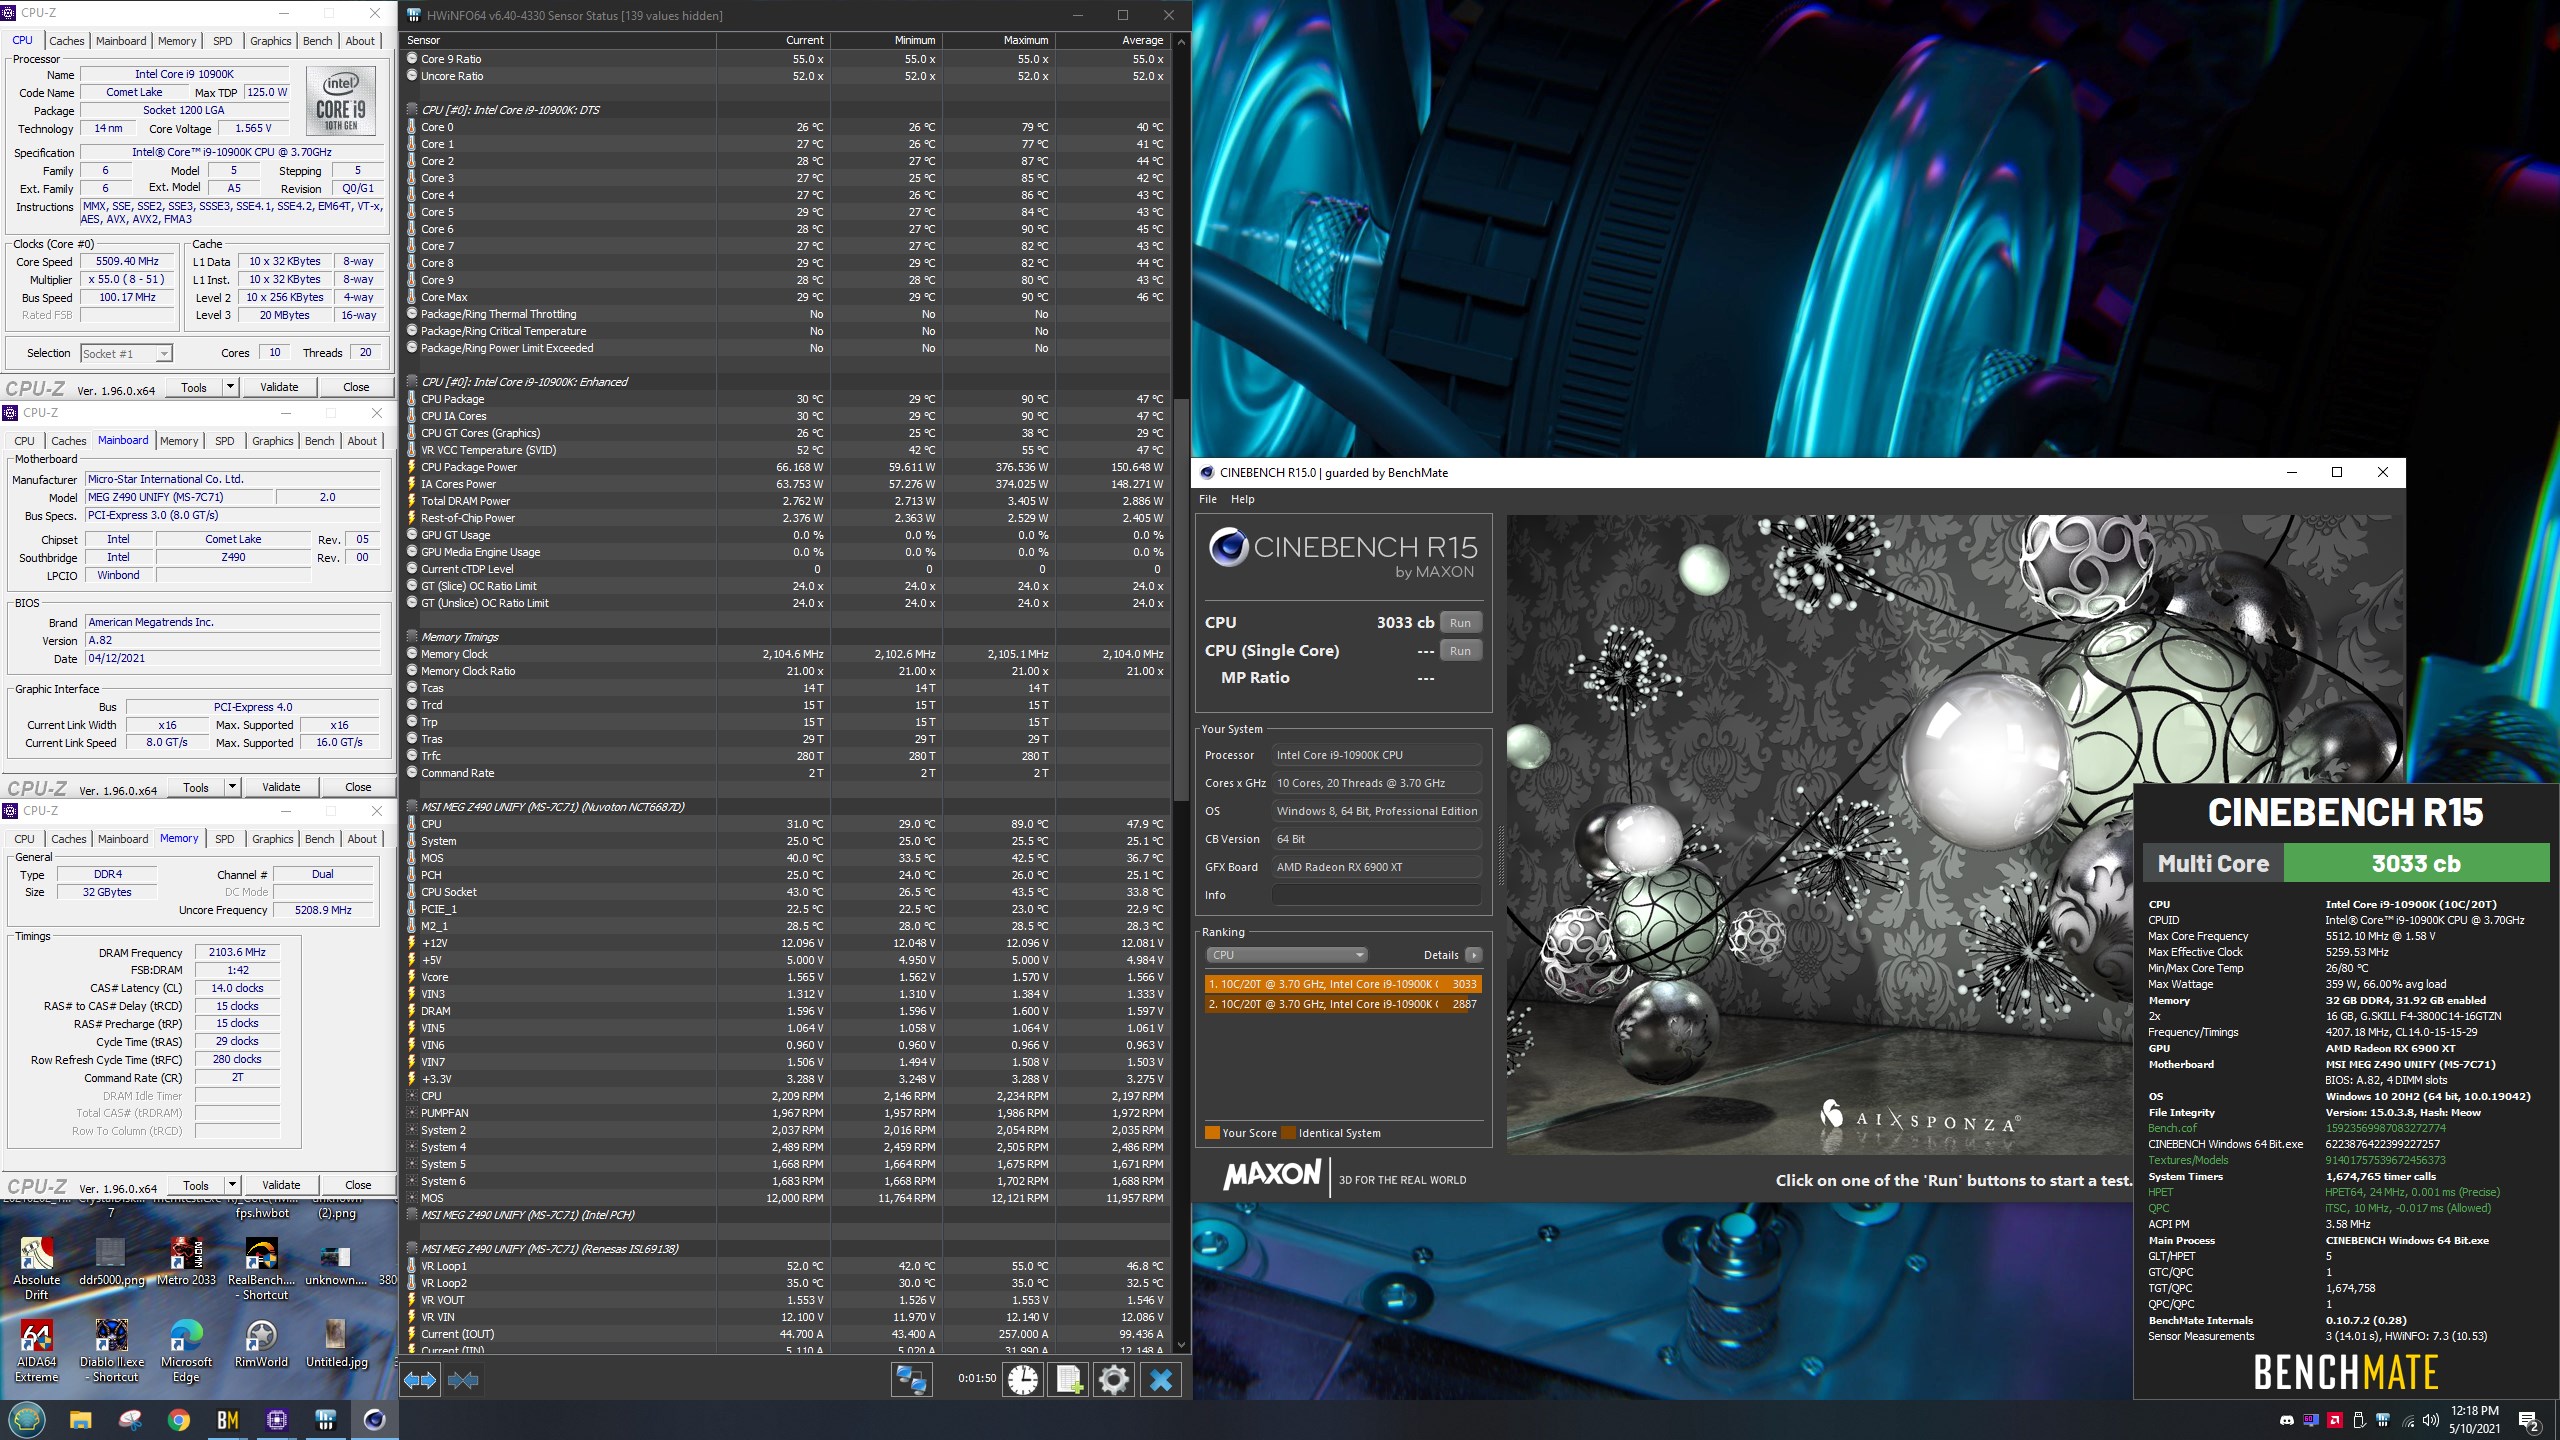Run Cinebench CPU Single Core test

click(x=1460, y=651)
